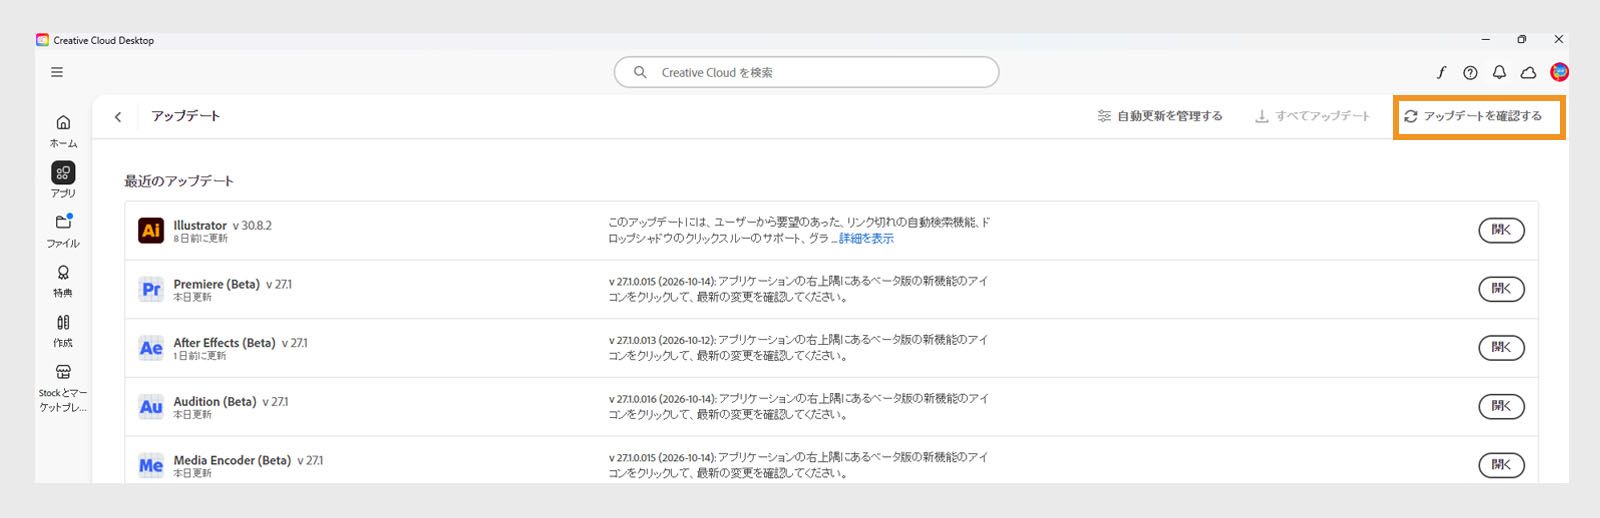Image resolution: width=1600 pixels, height=518 pixels.
Task: Restore the Creative Cloud Desktop window
Action: pyautogui.click(x=1522, y=40)
